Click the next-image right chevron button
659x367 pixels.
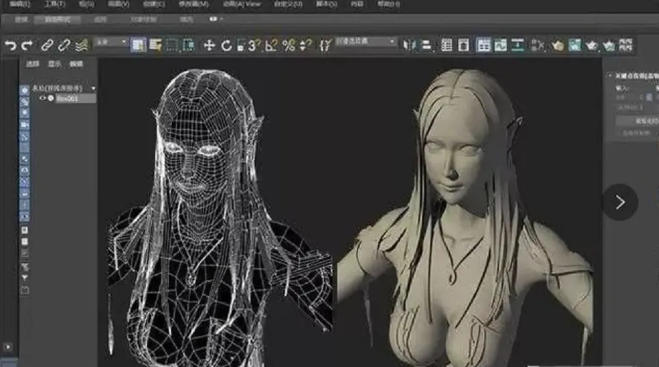coord(620,202)
